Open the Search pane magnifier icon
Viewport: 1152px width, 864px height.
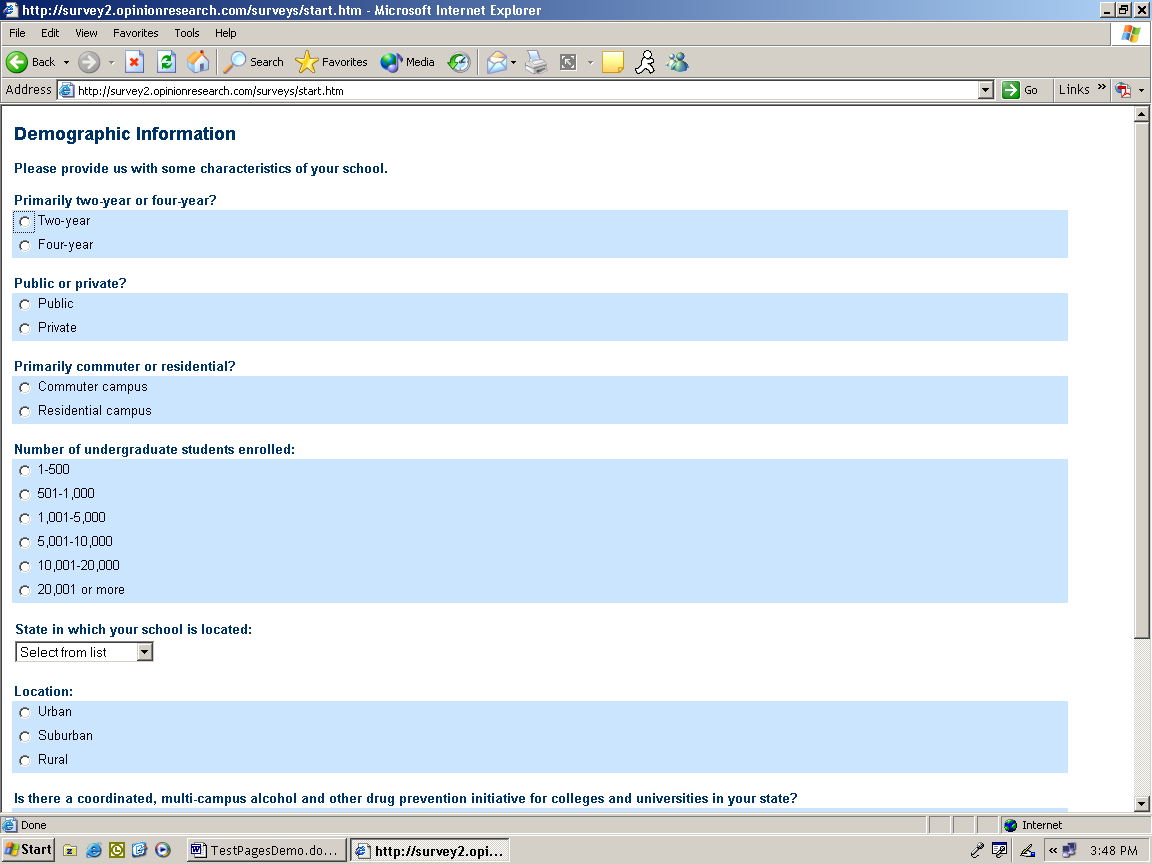[234, 62]
